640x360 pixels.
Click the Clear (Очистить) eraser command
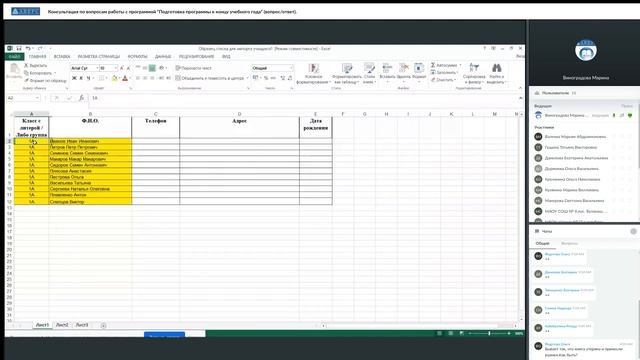point(443,80)
